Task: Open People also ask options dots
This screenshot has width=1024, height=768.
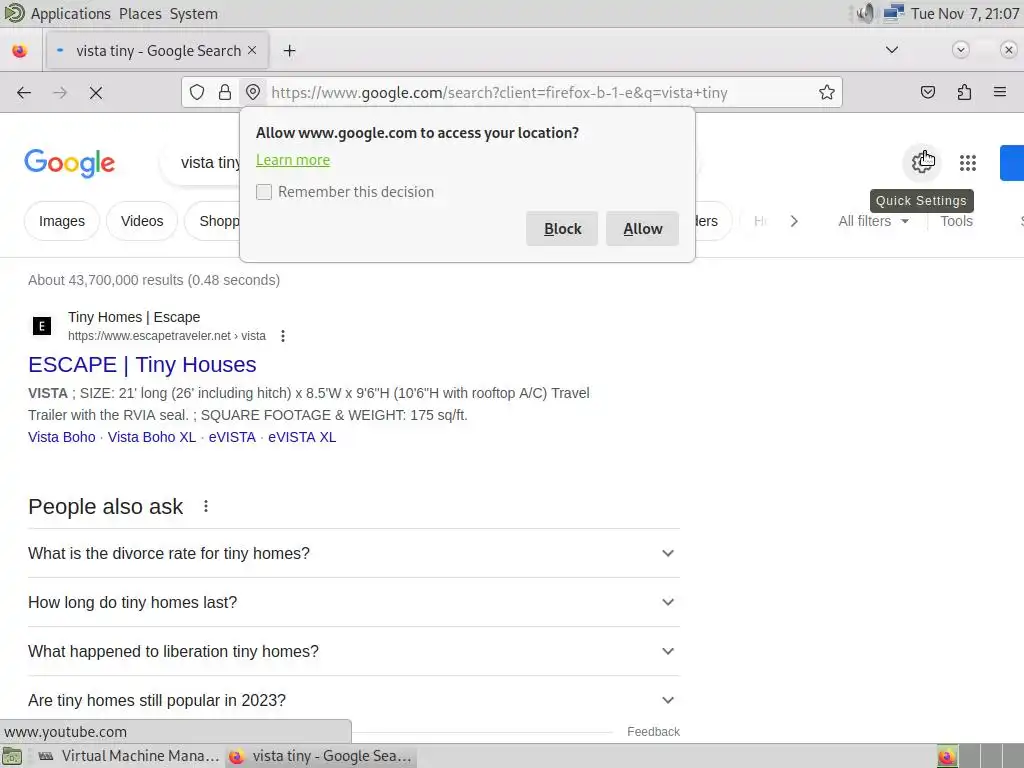Action: (x=206, y=506)
